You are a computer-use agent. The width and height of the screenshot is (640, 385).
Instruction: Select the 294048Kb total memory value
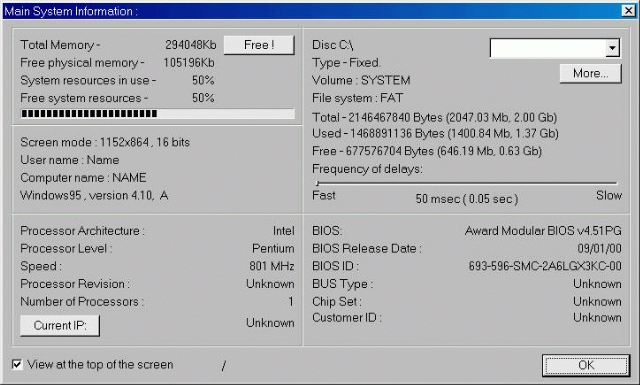(x=191, y=45)
